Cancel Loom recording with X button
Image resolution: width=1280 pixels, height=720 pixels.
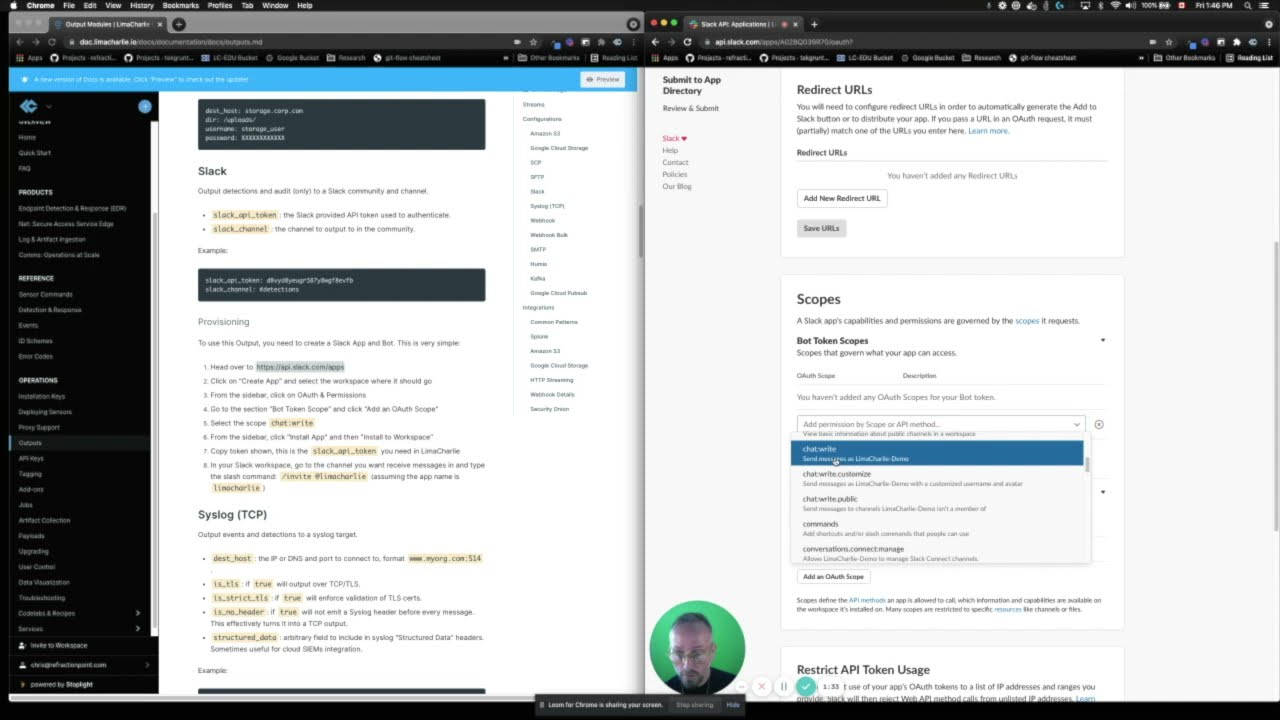762,687
